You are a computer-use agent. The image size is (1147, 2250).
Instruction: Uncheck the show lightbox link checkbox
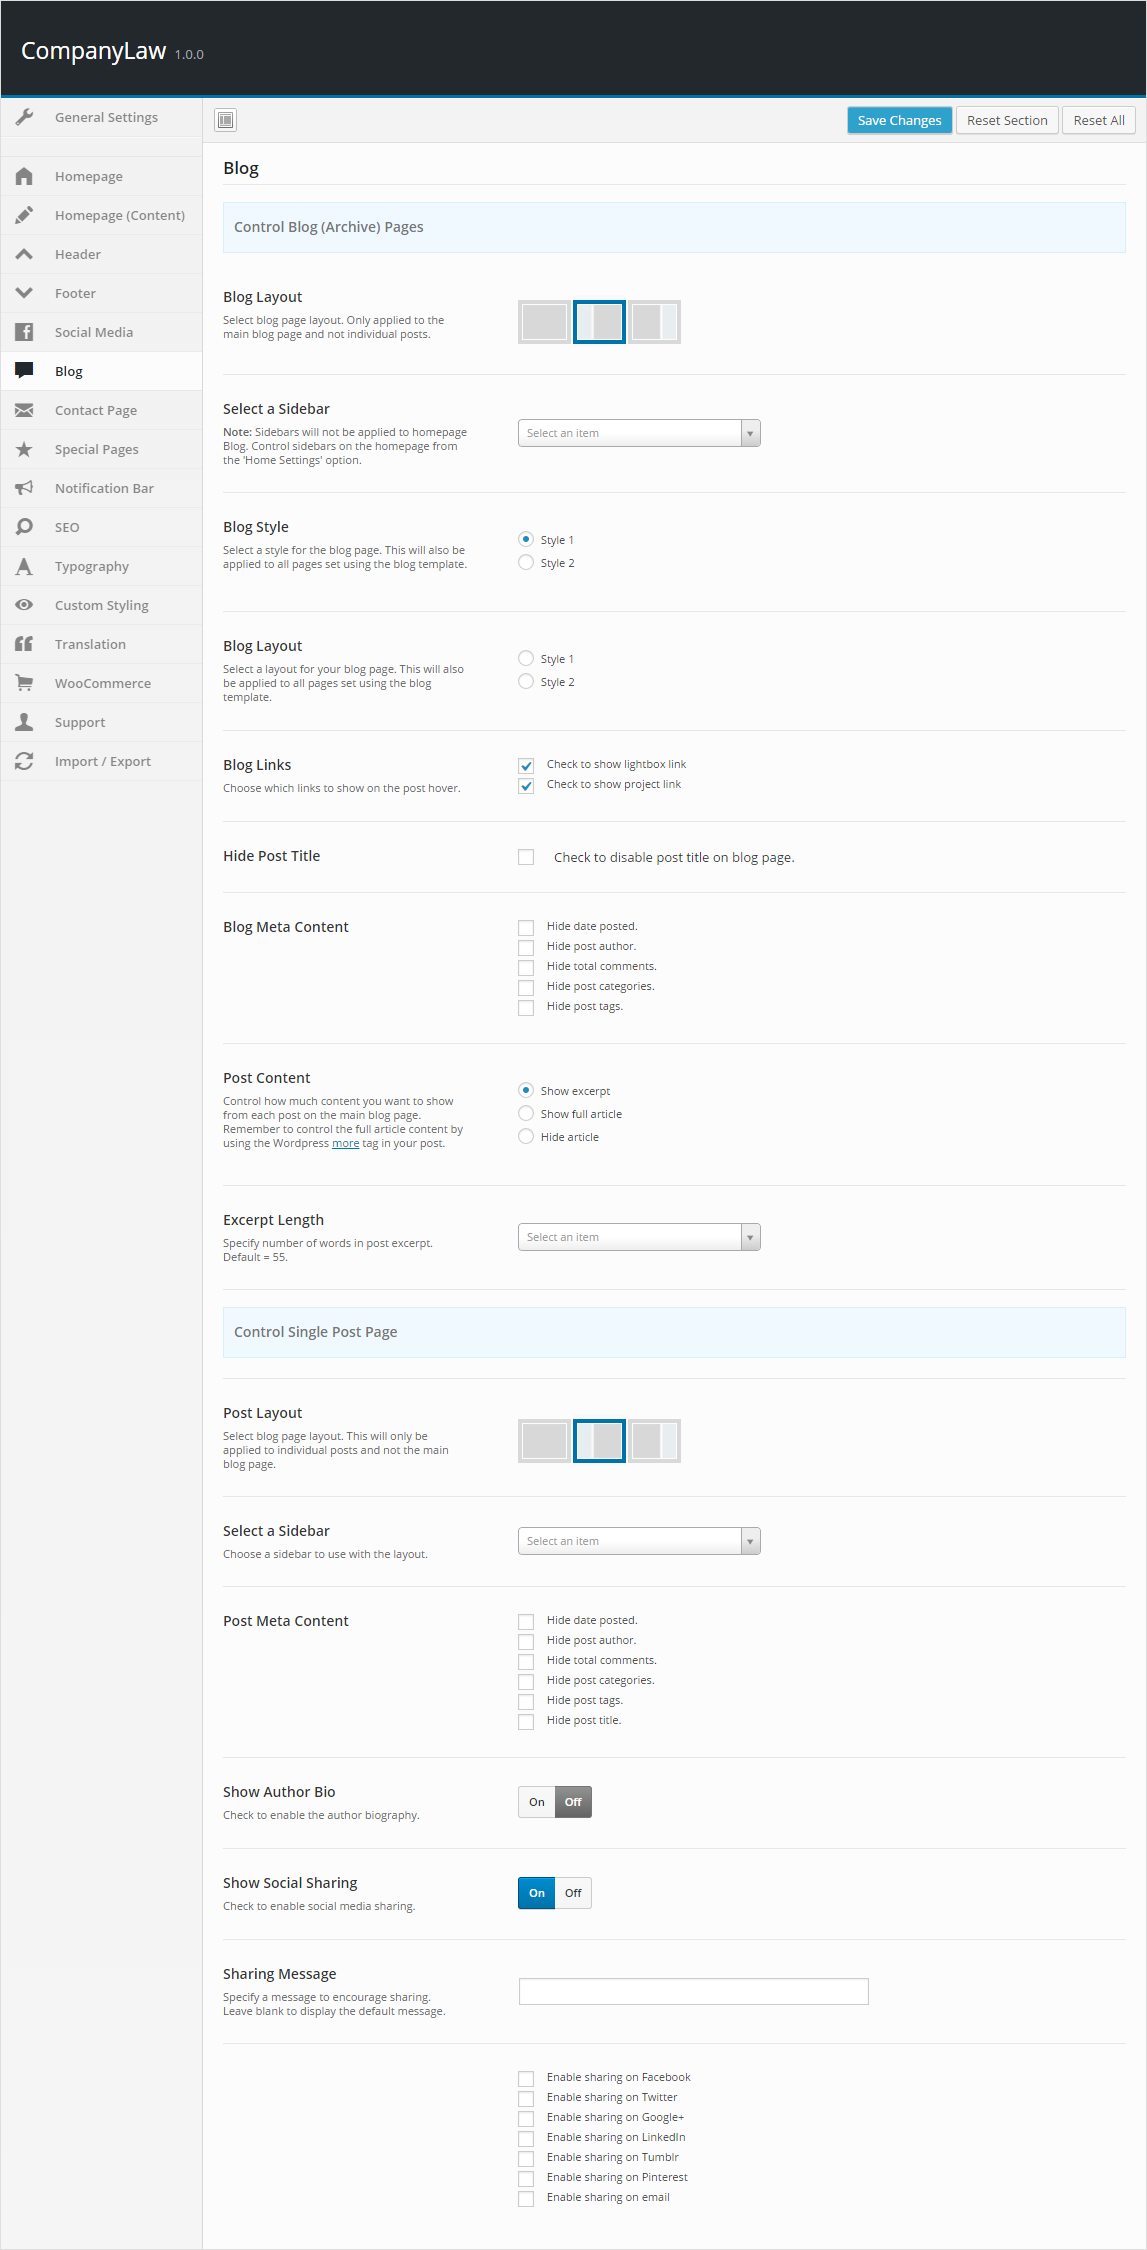(526, 765)
